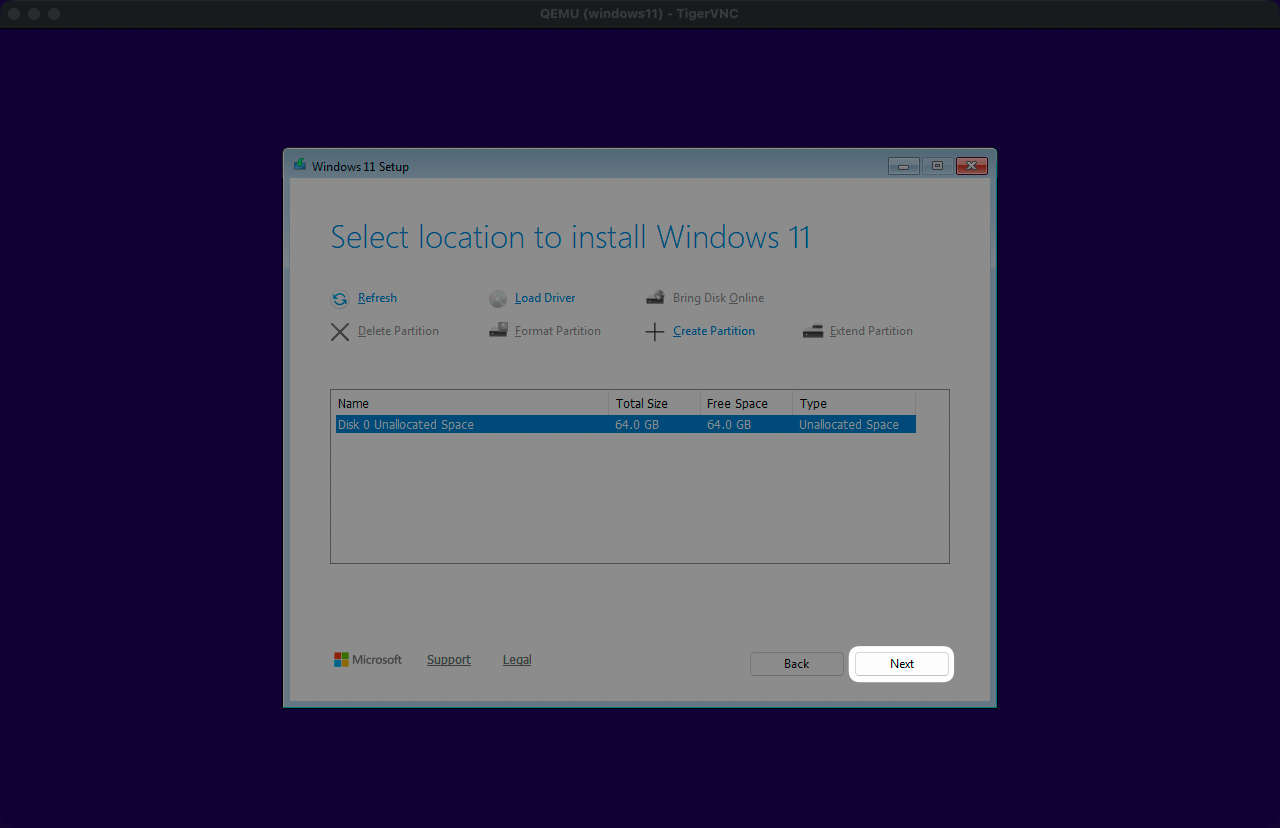
Task: Open the Support link
Action: pos(449,660)
